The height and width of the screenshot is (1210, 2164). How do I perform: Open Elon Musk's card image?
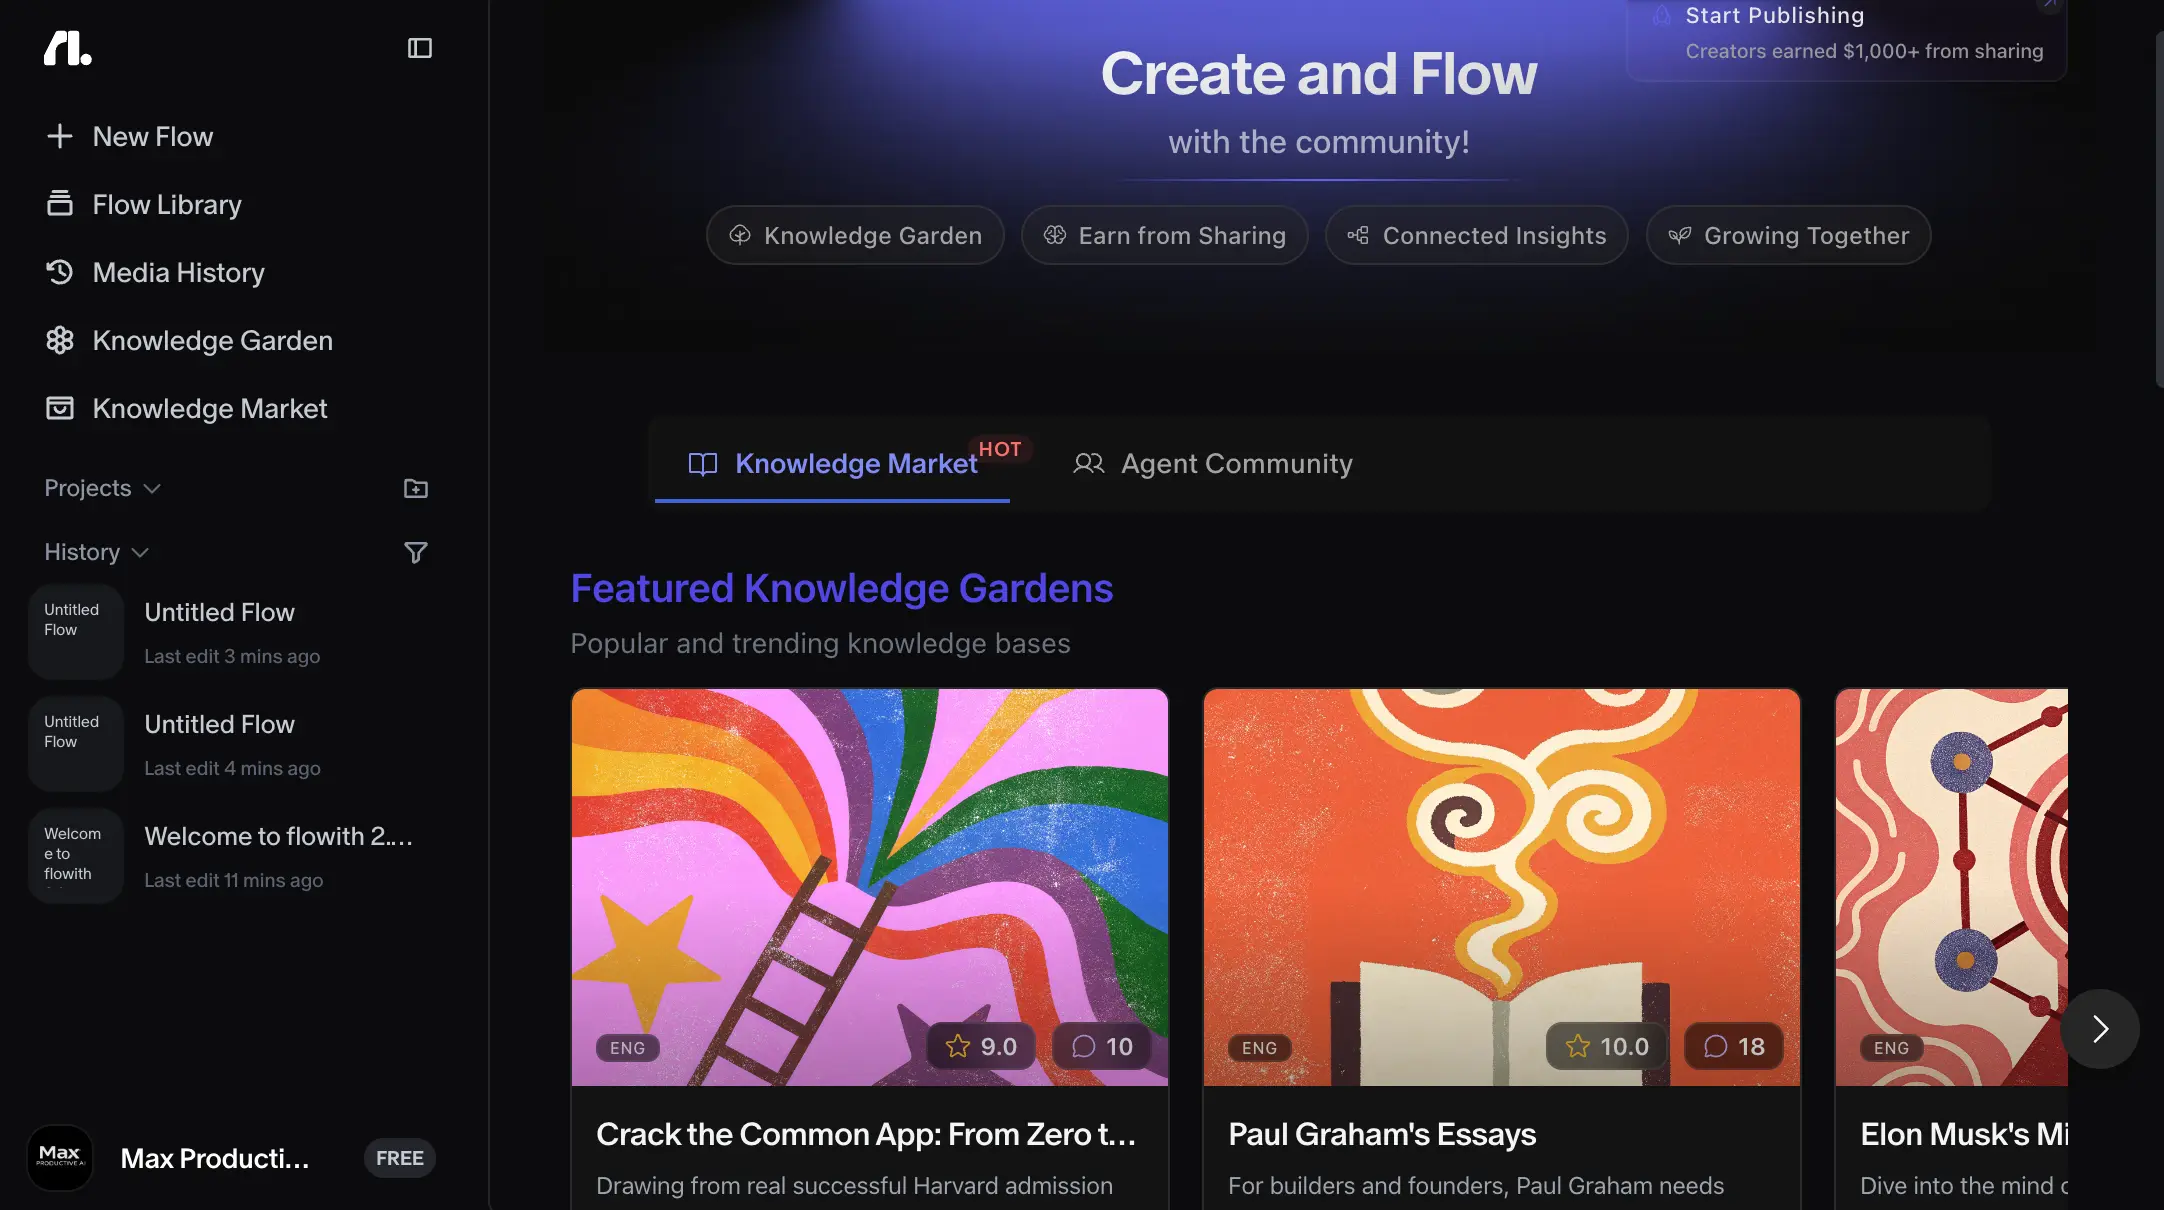tap(1952, 886)
